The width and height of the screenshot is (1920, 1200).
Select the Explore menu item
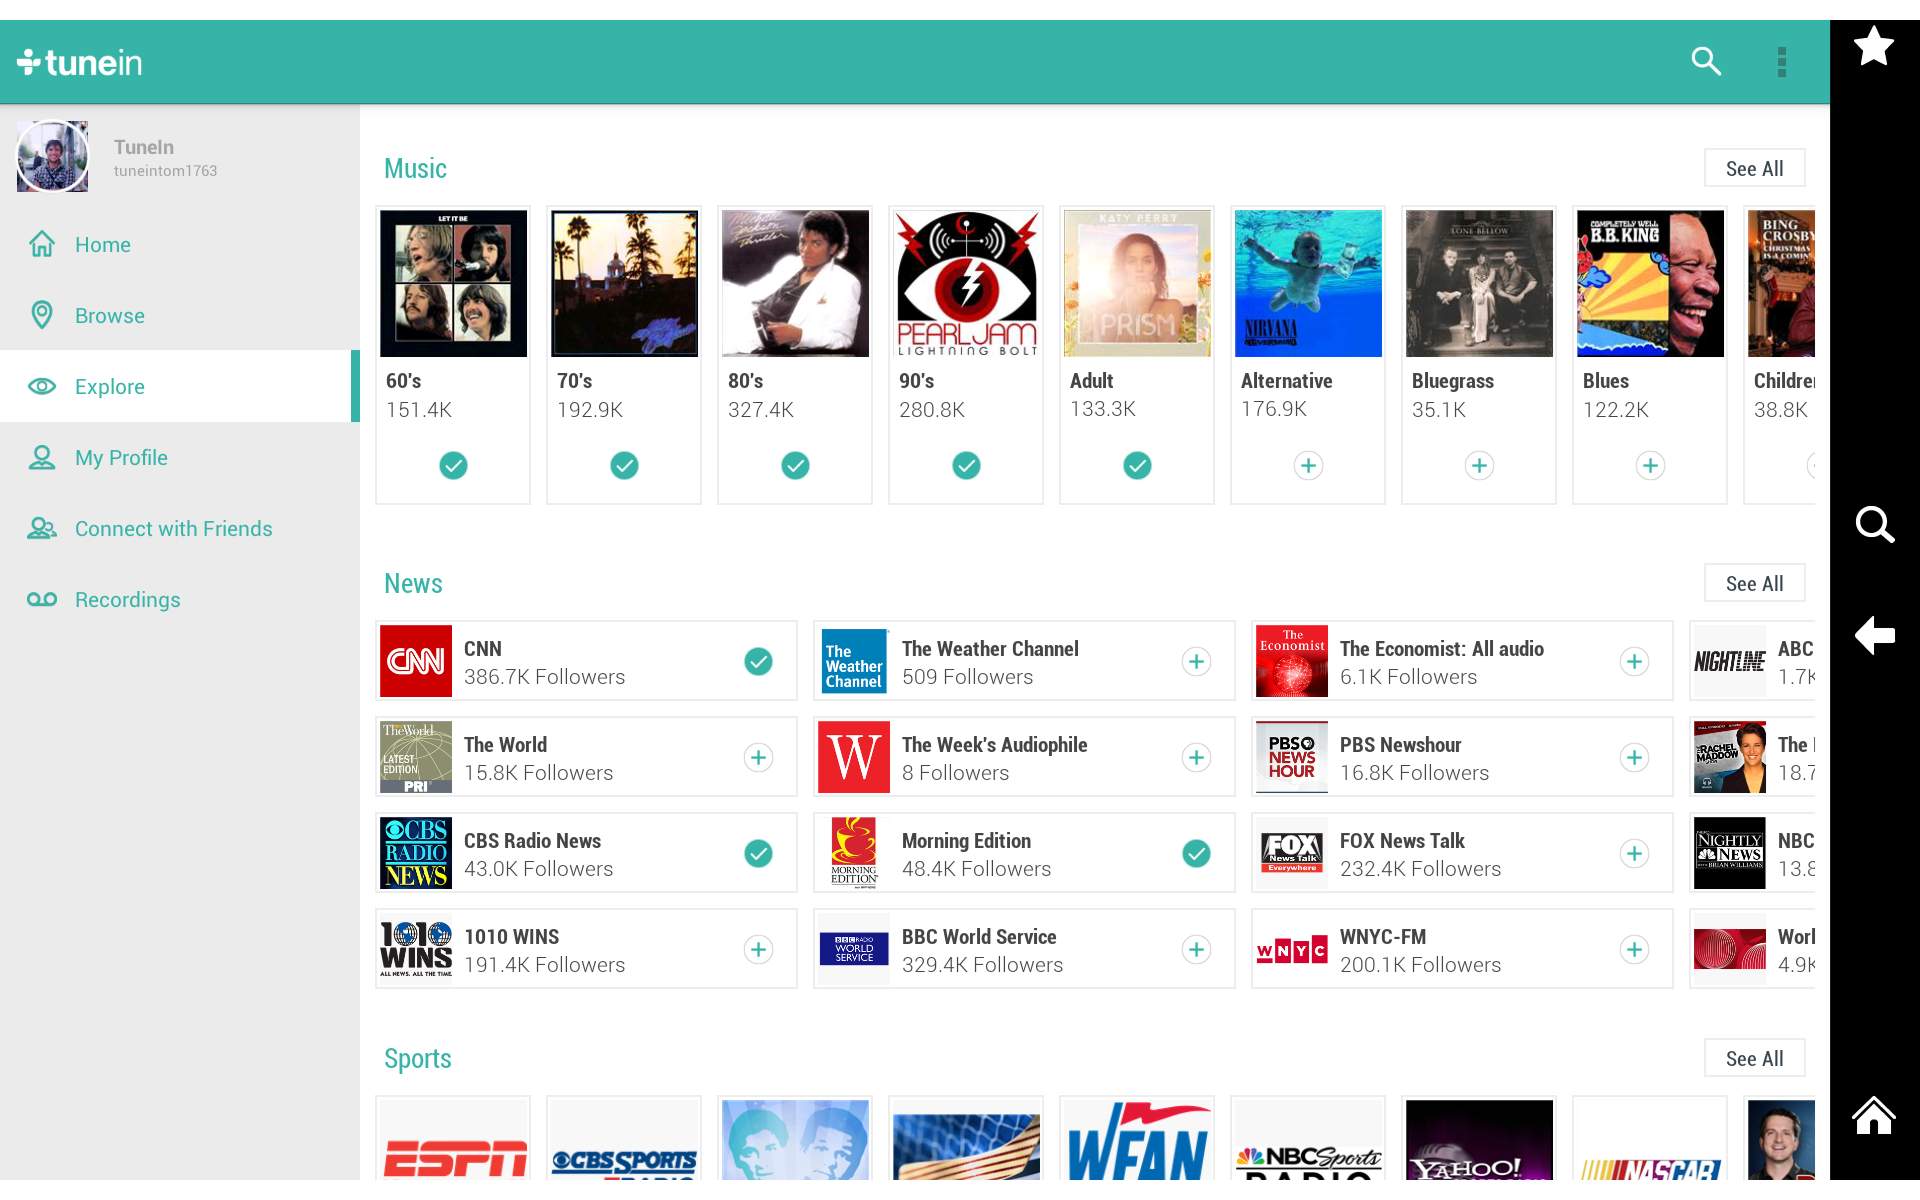pos(109,386)
